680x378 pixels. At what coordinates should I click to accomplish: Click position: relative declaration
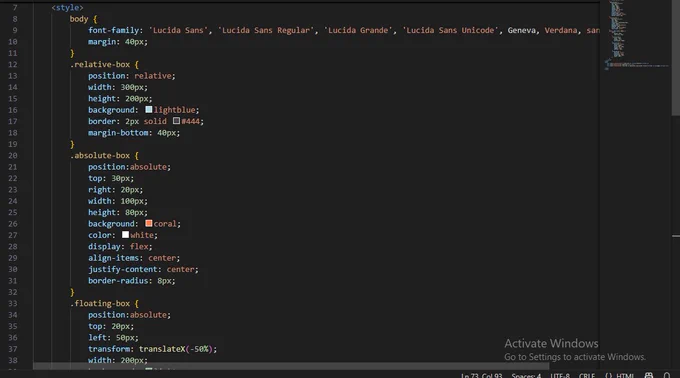tap(132, 75)
